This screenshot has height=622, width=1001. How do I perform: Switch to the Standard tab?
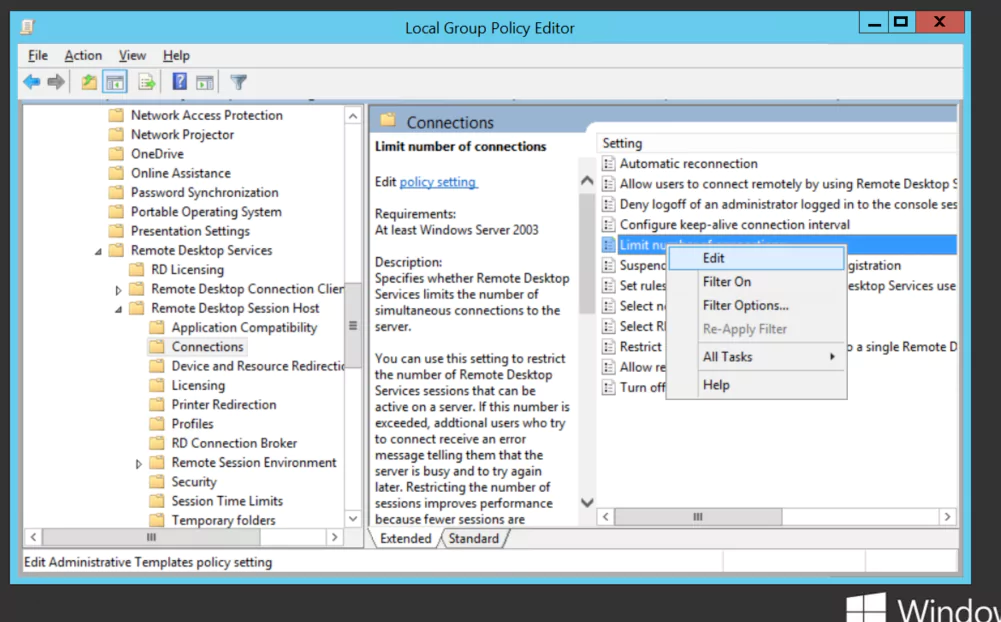474,538
